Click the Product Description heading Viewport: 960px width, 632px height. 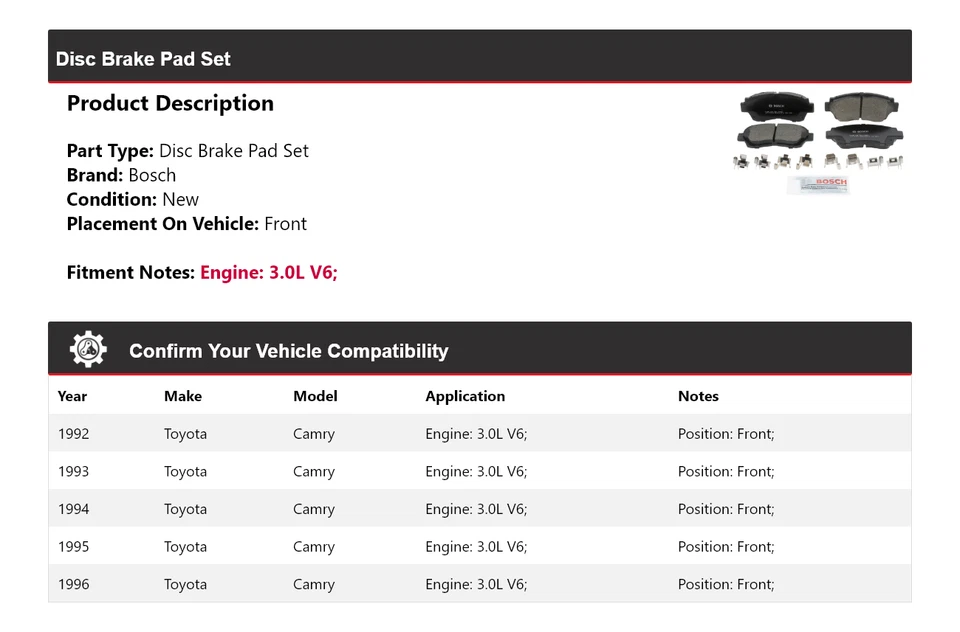point(170,103)
